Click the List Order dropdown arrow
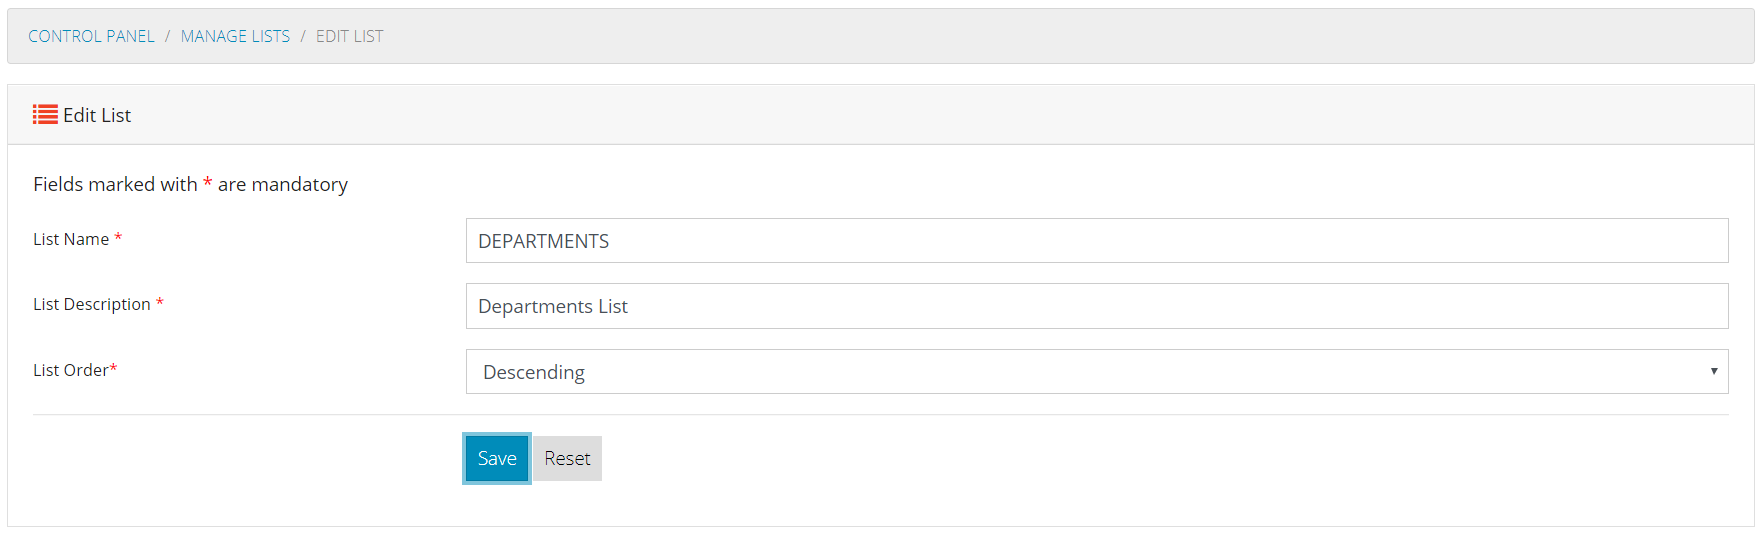 coord(1713,371)
